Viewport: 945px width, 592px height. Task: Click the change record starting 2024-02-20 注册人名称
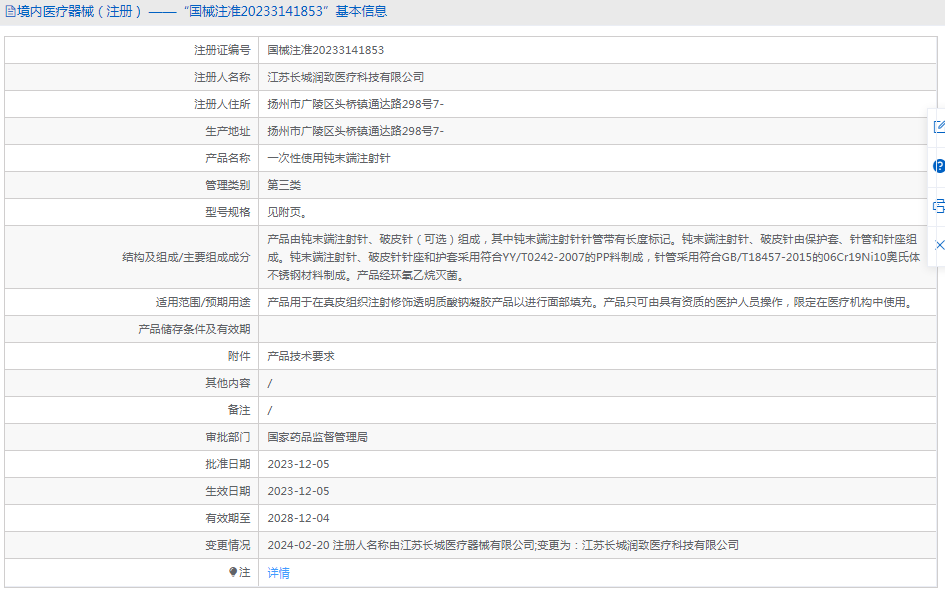pos(503,545)
